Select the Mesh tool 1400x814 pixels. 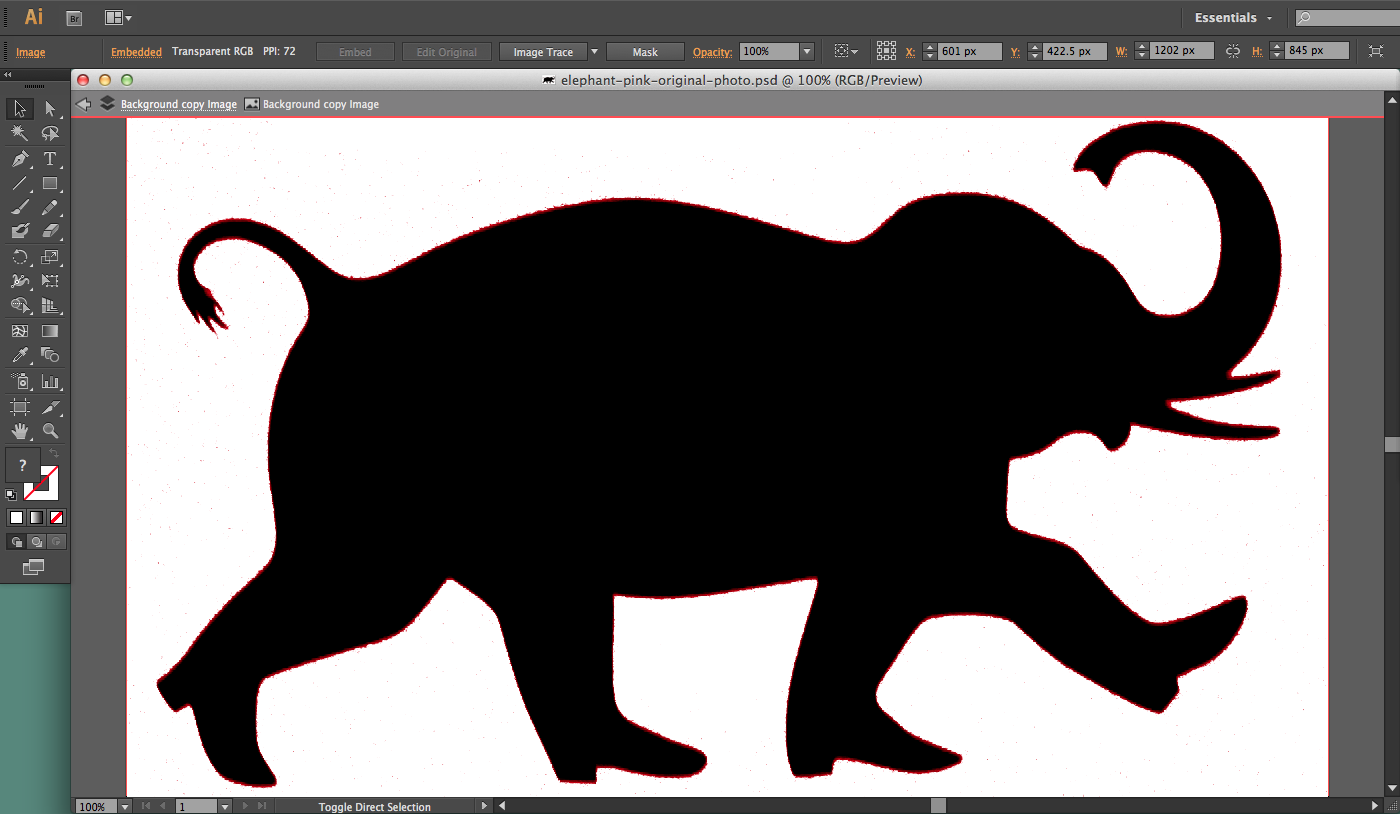click(20, 331)
